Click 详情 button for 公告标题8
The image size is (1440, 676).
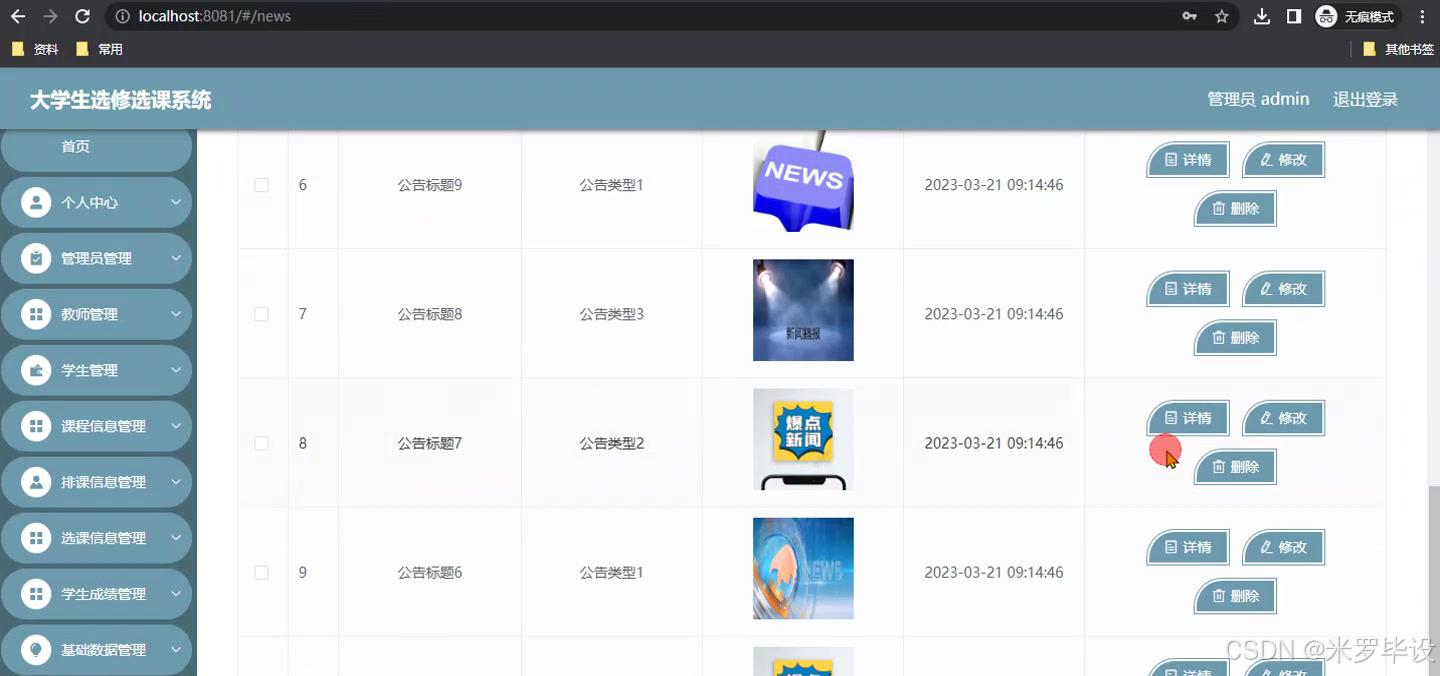(1188, 289)
